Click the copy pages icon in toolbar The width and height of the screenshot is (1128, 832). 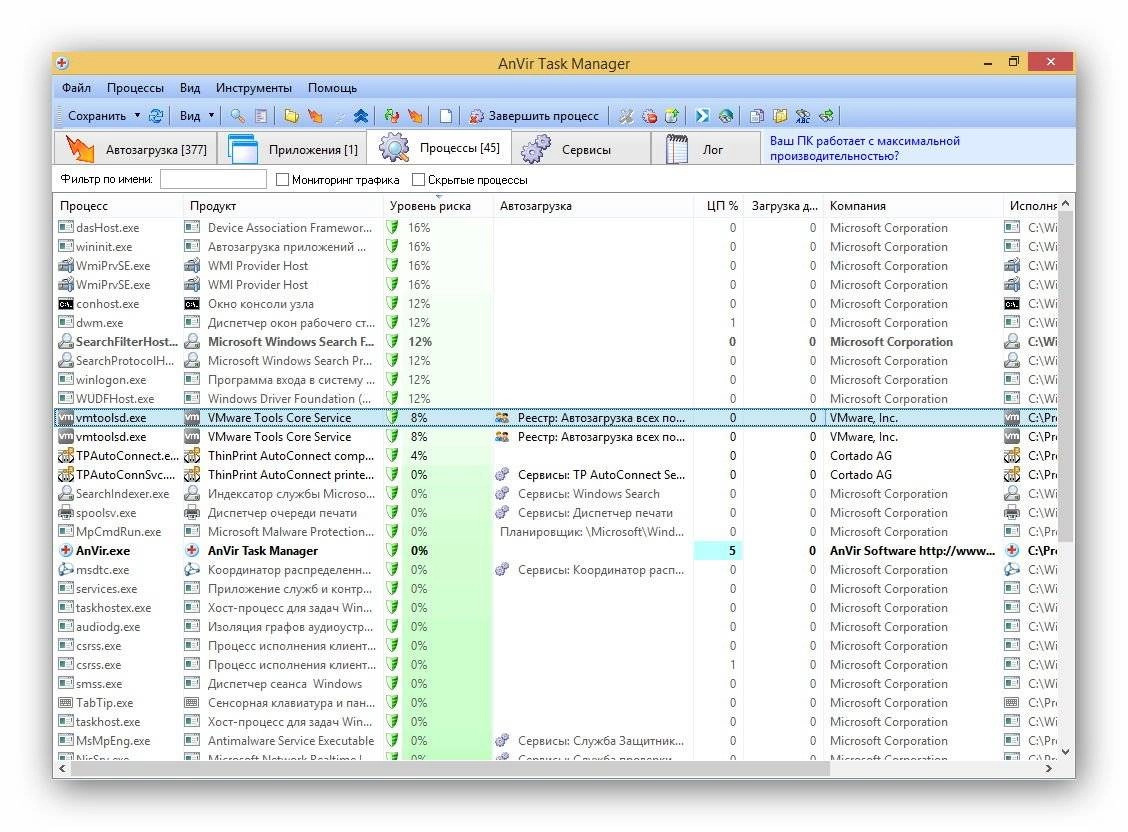click(757, 116)
